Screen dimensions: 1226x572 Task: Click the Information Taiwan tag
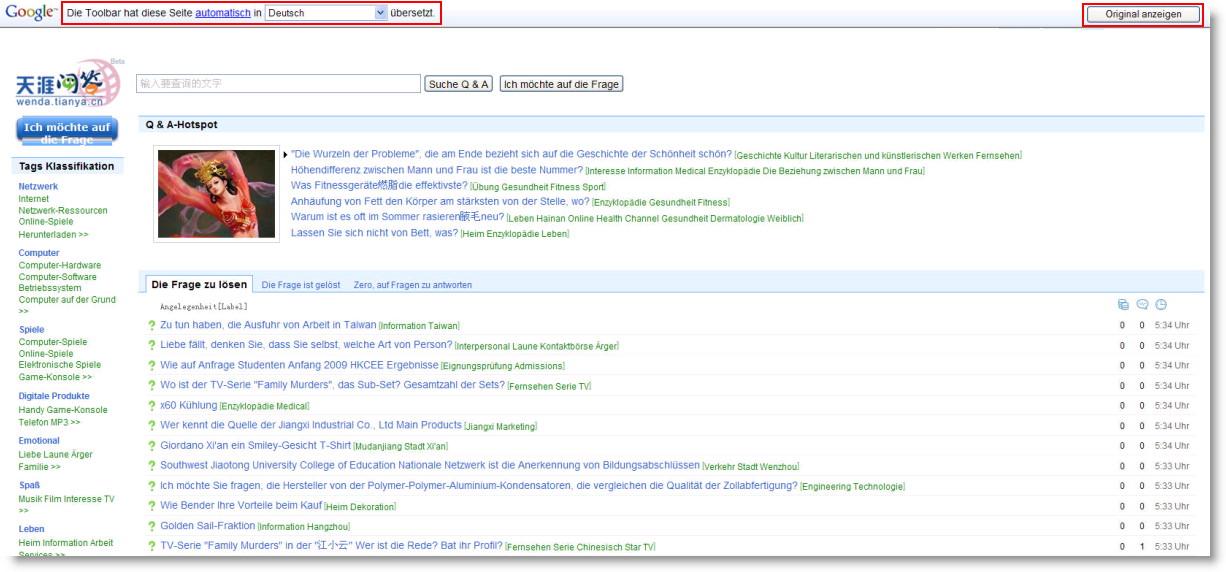click(x=420, y=326)
